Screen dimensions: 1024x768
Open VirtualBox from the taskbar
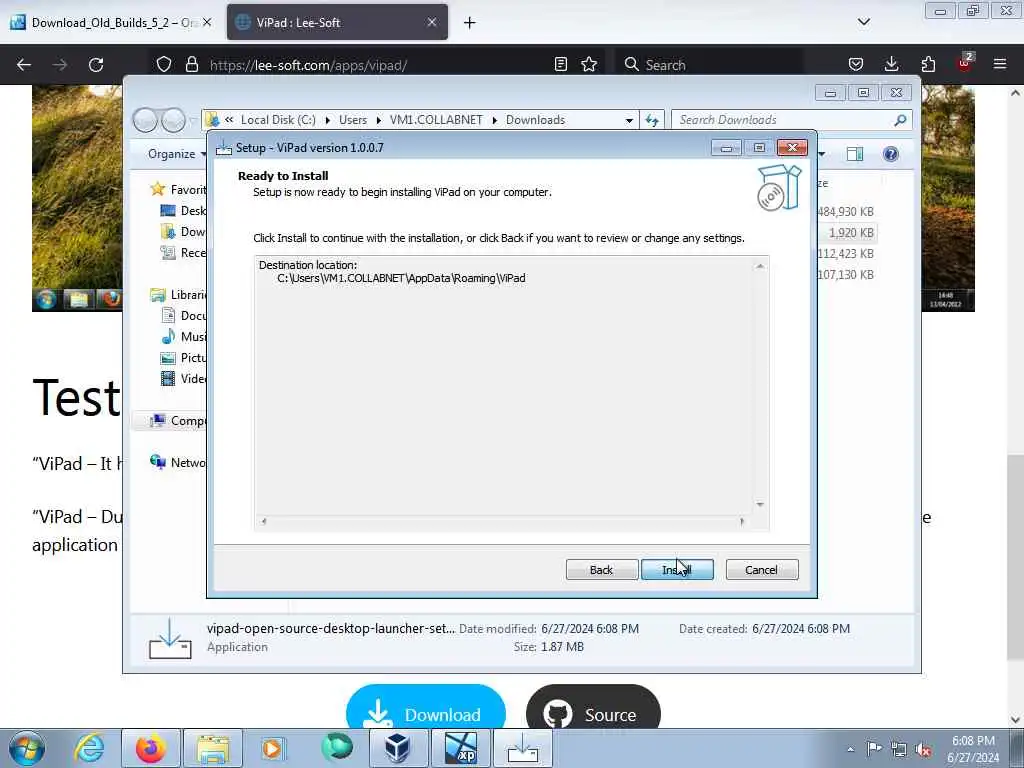click(398, 748)
